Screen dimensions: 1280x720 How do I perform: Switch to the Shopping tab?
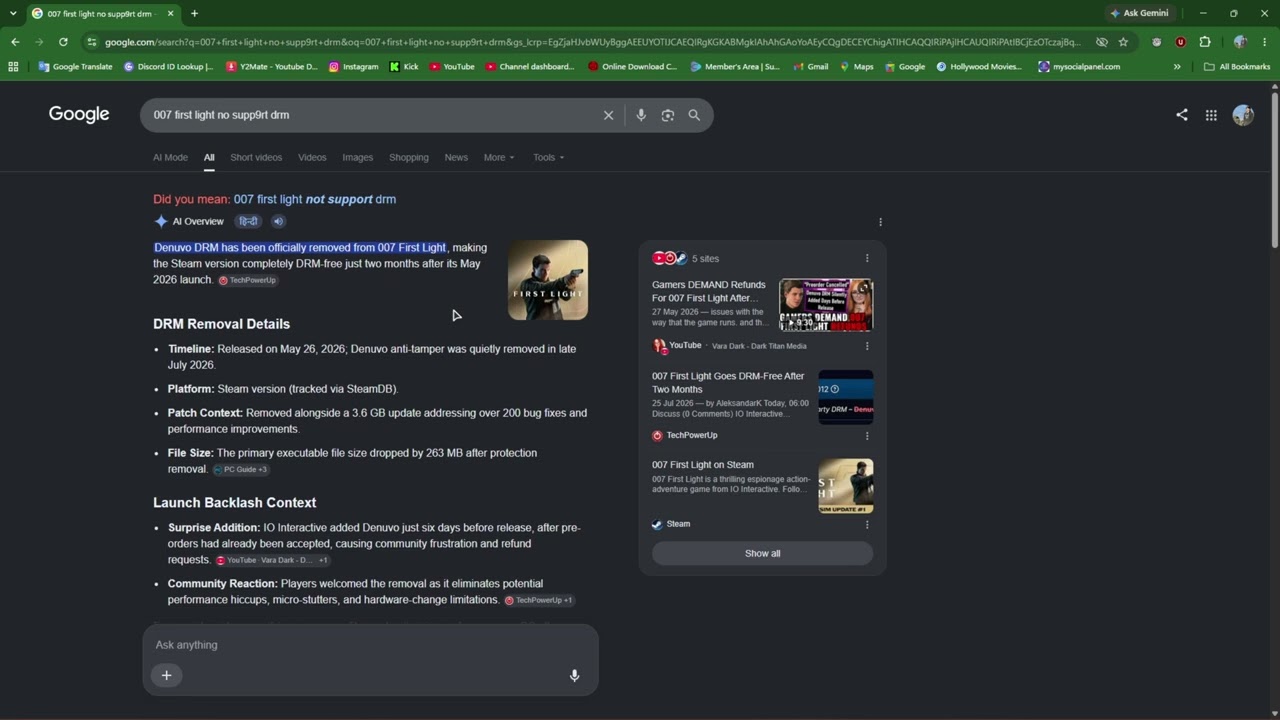(x=408, y=157)
